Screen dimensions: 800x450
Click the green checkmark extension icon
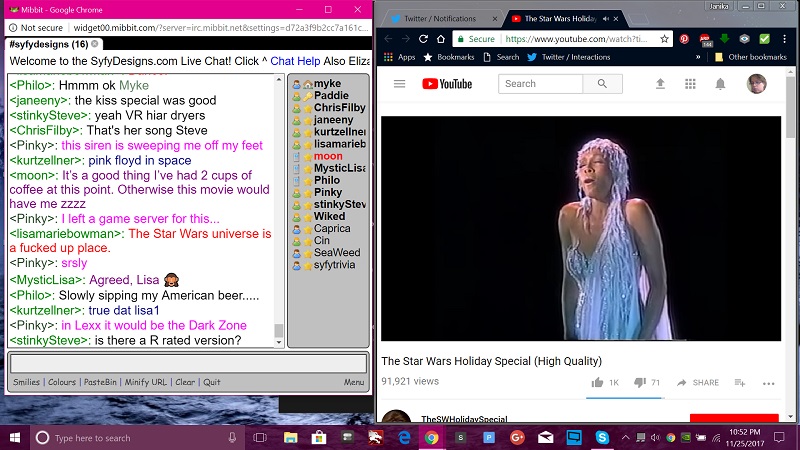pos(764,39)
